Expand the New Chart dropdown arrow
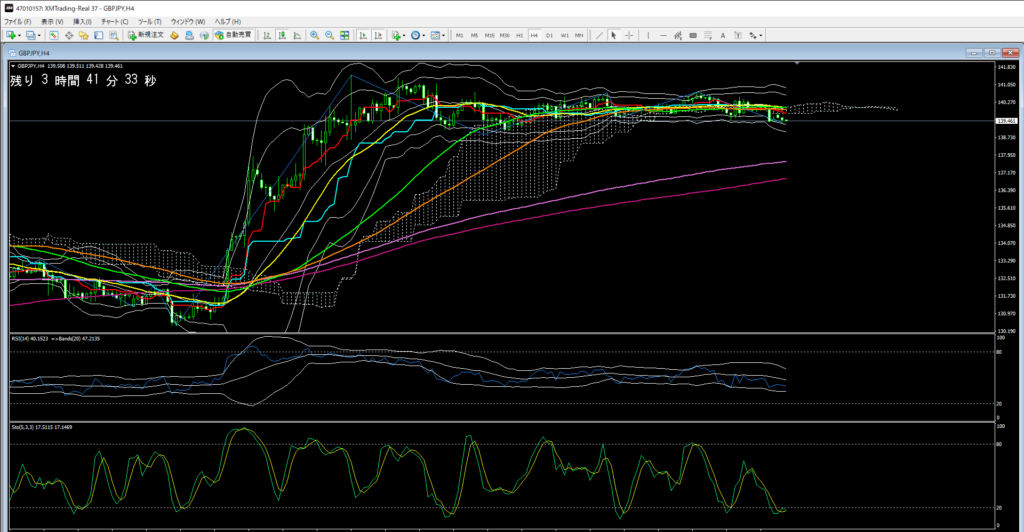The width and height of the screenshot is (1024, 532). 20,35
